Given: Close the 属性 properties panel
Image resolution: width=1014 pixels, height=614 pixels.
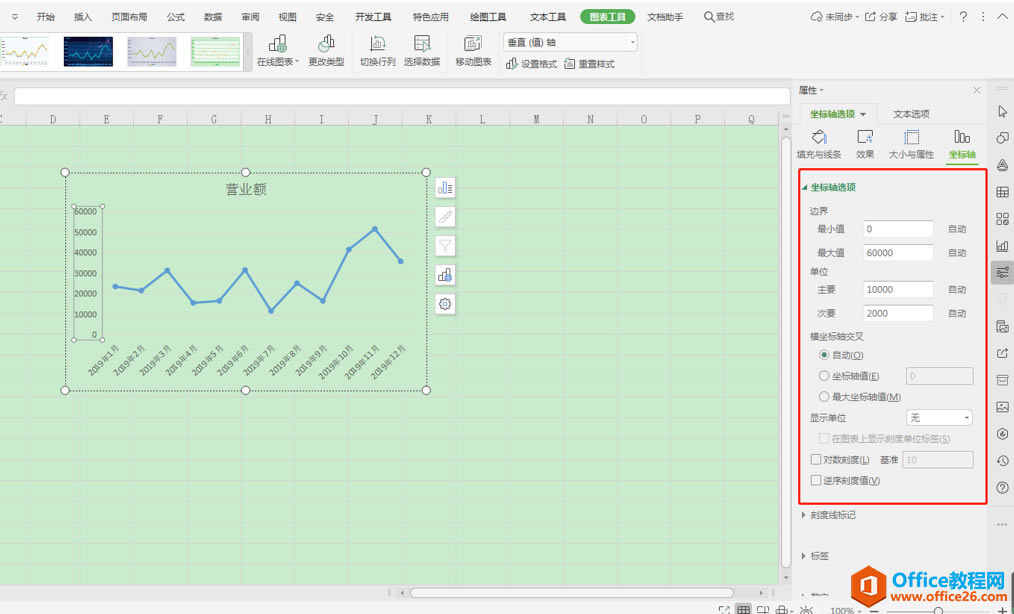Looking at the screenshot, I should pyautogui.click(x=976, y=91).
